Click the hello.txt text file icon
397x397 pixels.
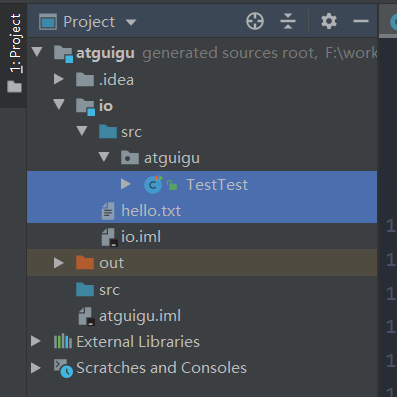pyautogui.click(x=108, y=211)
